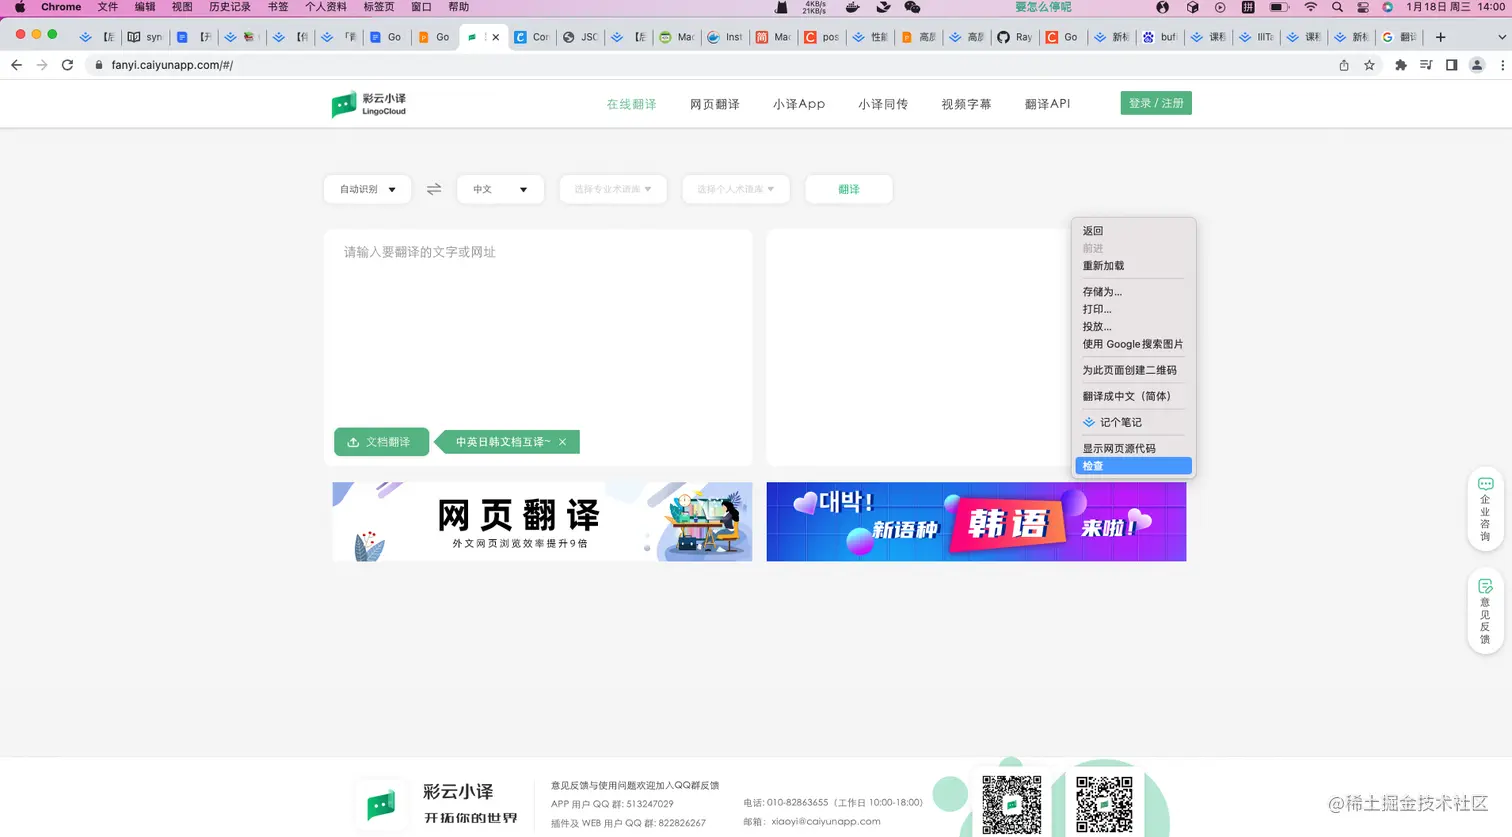Screen dimensions: 1512x837
Task: Reload the page with the refresh icon
Action: tap(67, 65)
